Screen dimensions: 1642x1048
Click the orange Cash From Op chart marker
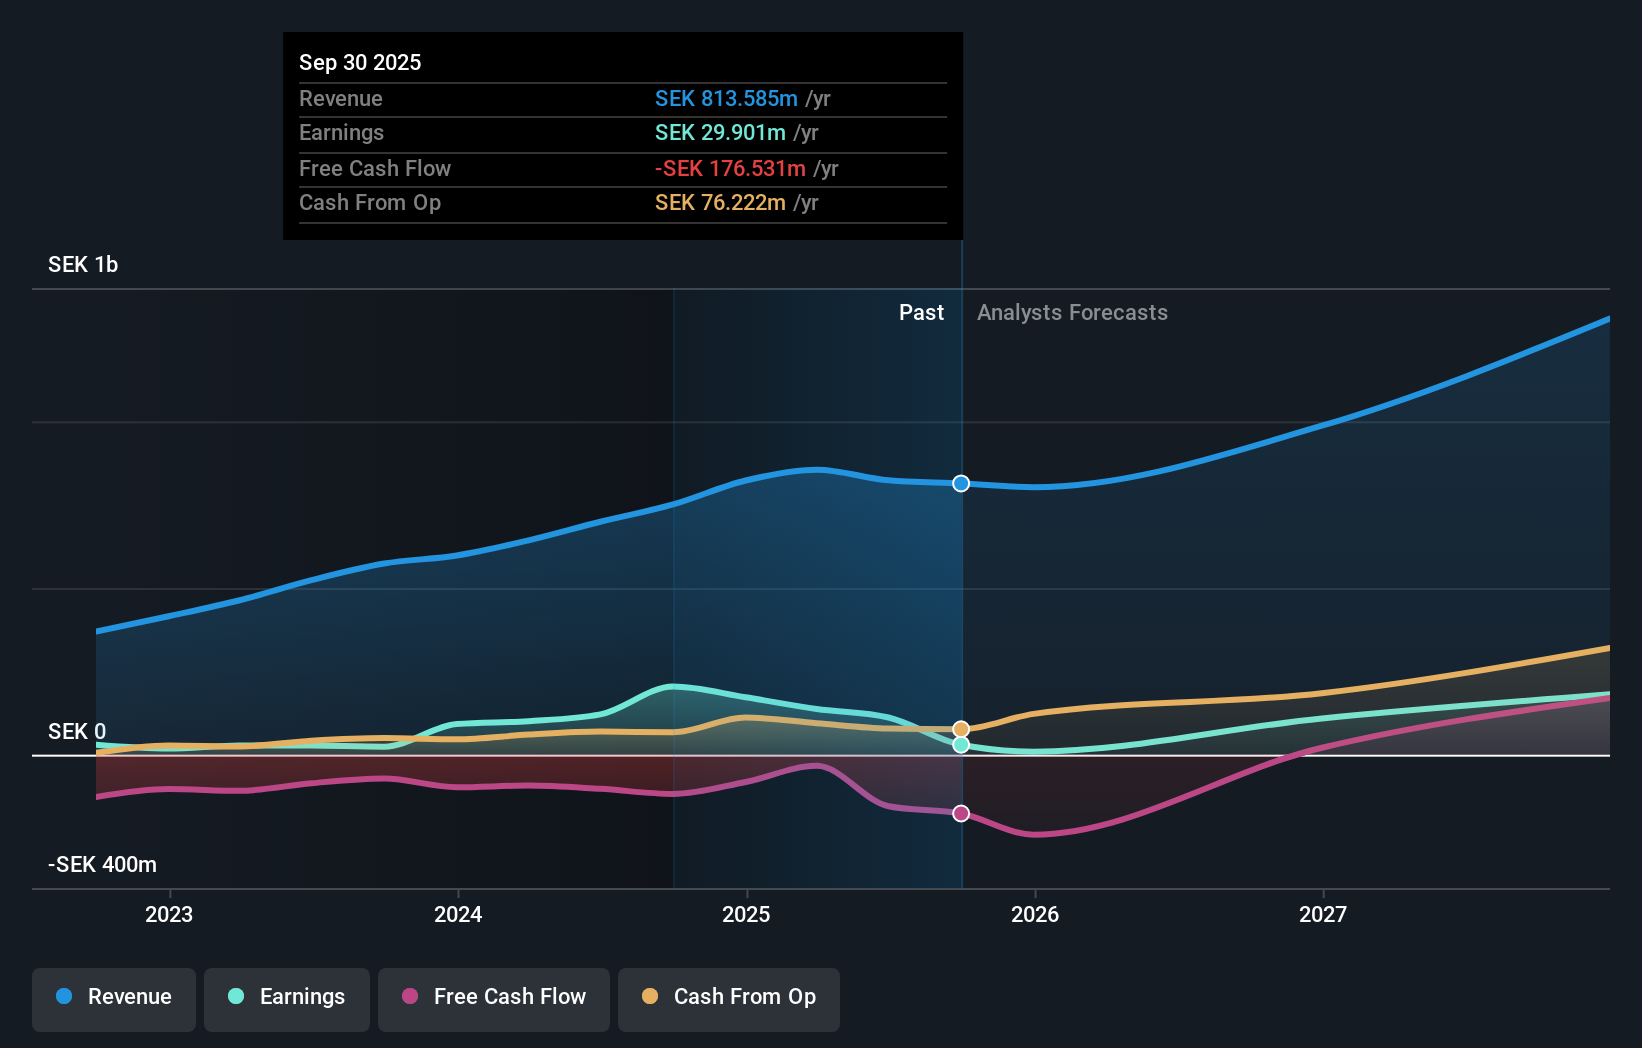click(x=961, y=728)
